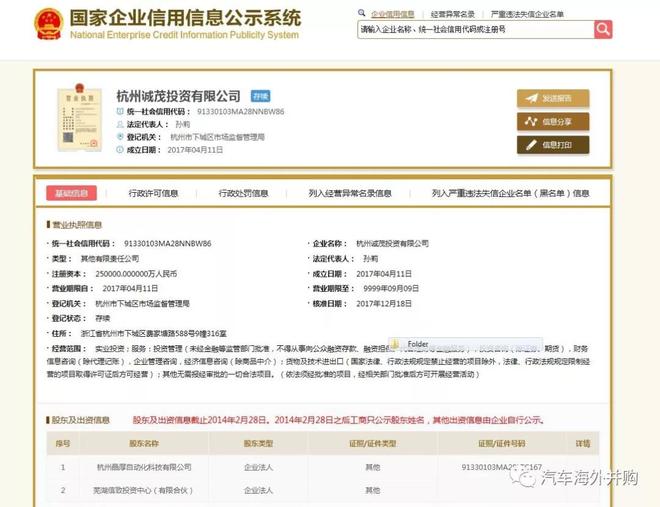Click the 信息分享 share info button

(x=553, y=122)
